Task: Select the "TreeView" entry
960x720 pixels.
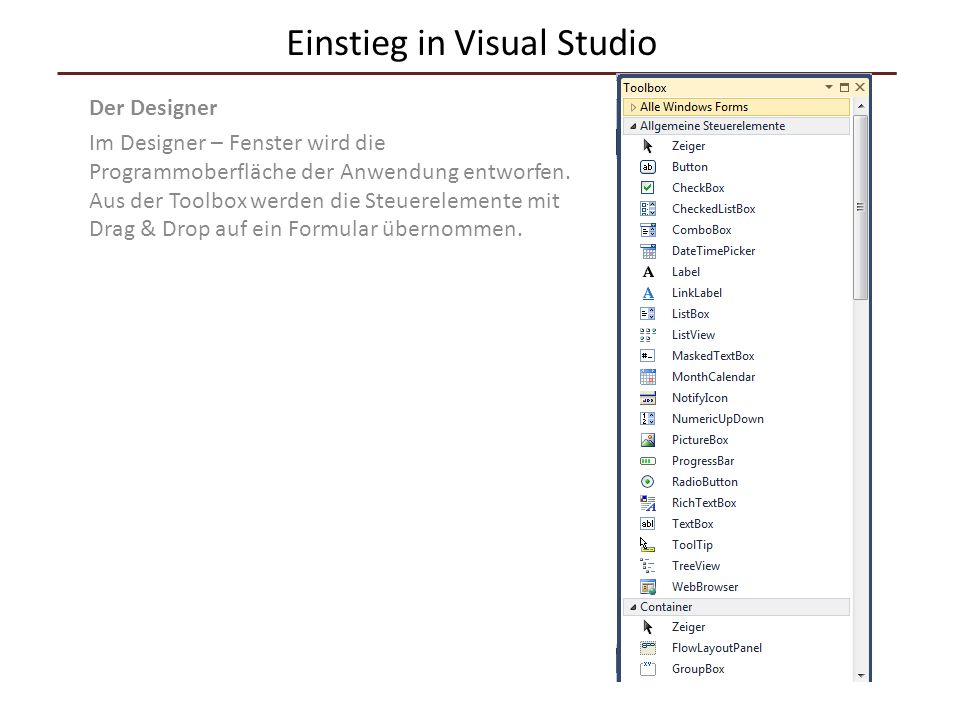Action: point(696,566)
